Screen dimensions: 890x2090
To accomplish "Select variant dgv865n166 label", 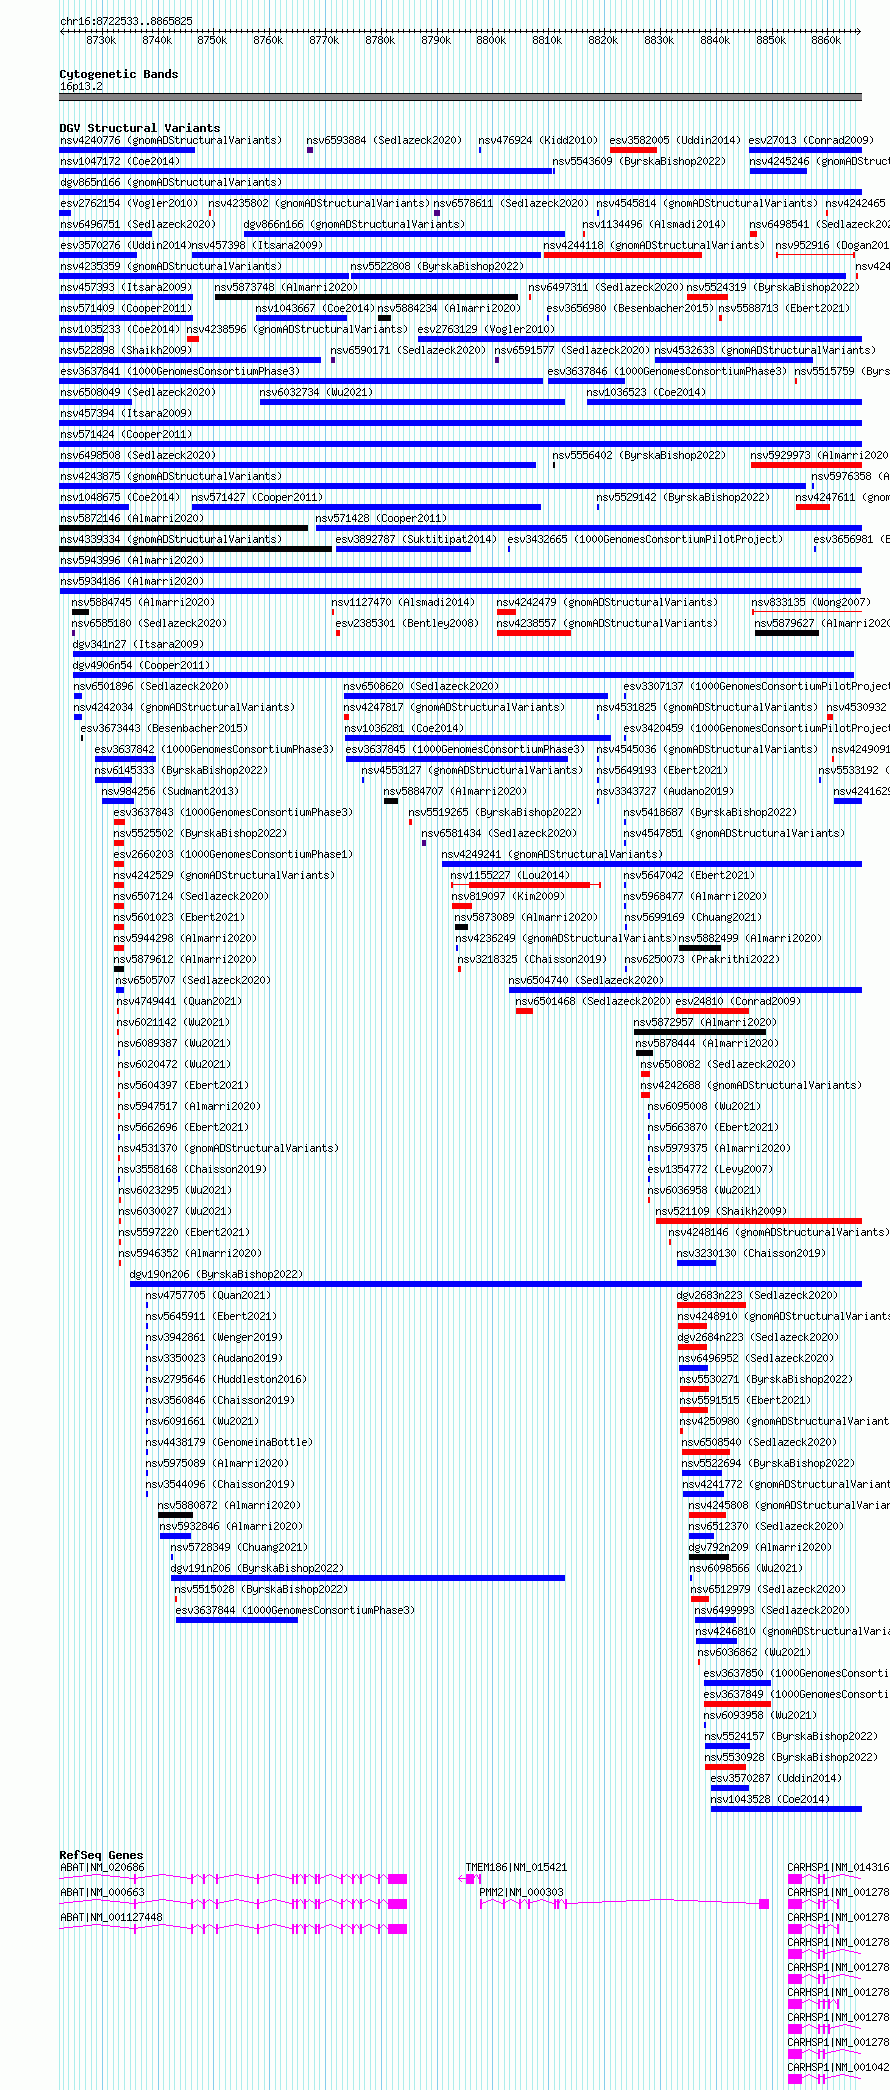I will pyautogui.click(x=171, y=182).
